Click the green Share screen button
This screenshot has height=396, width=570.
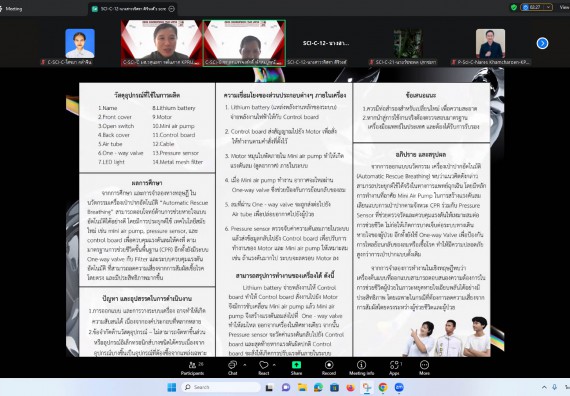click(296, 368)
